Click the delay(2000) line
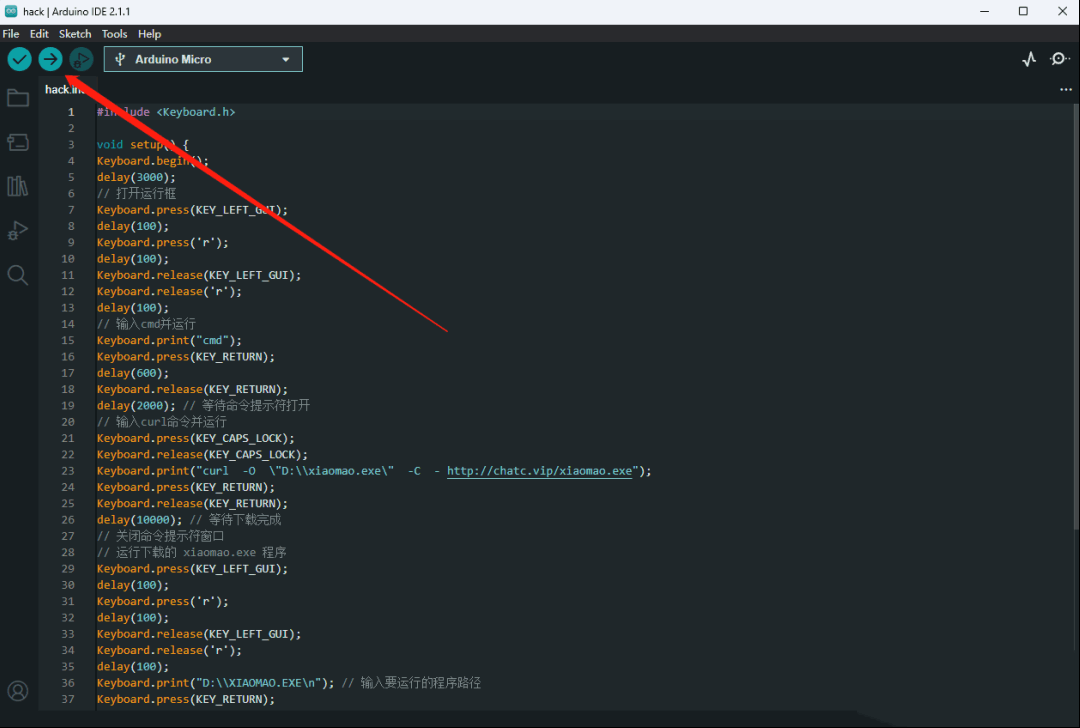The image size is (1080, 728). [203, 406]
